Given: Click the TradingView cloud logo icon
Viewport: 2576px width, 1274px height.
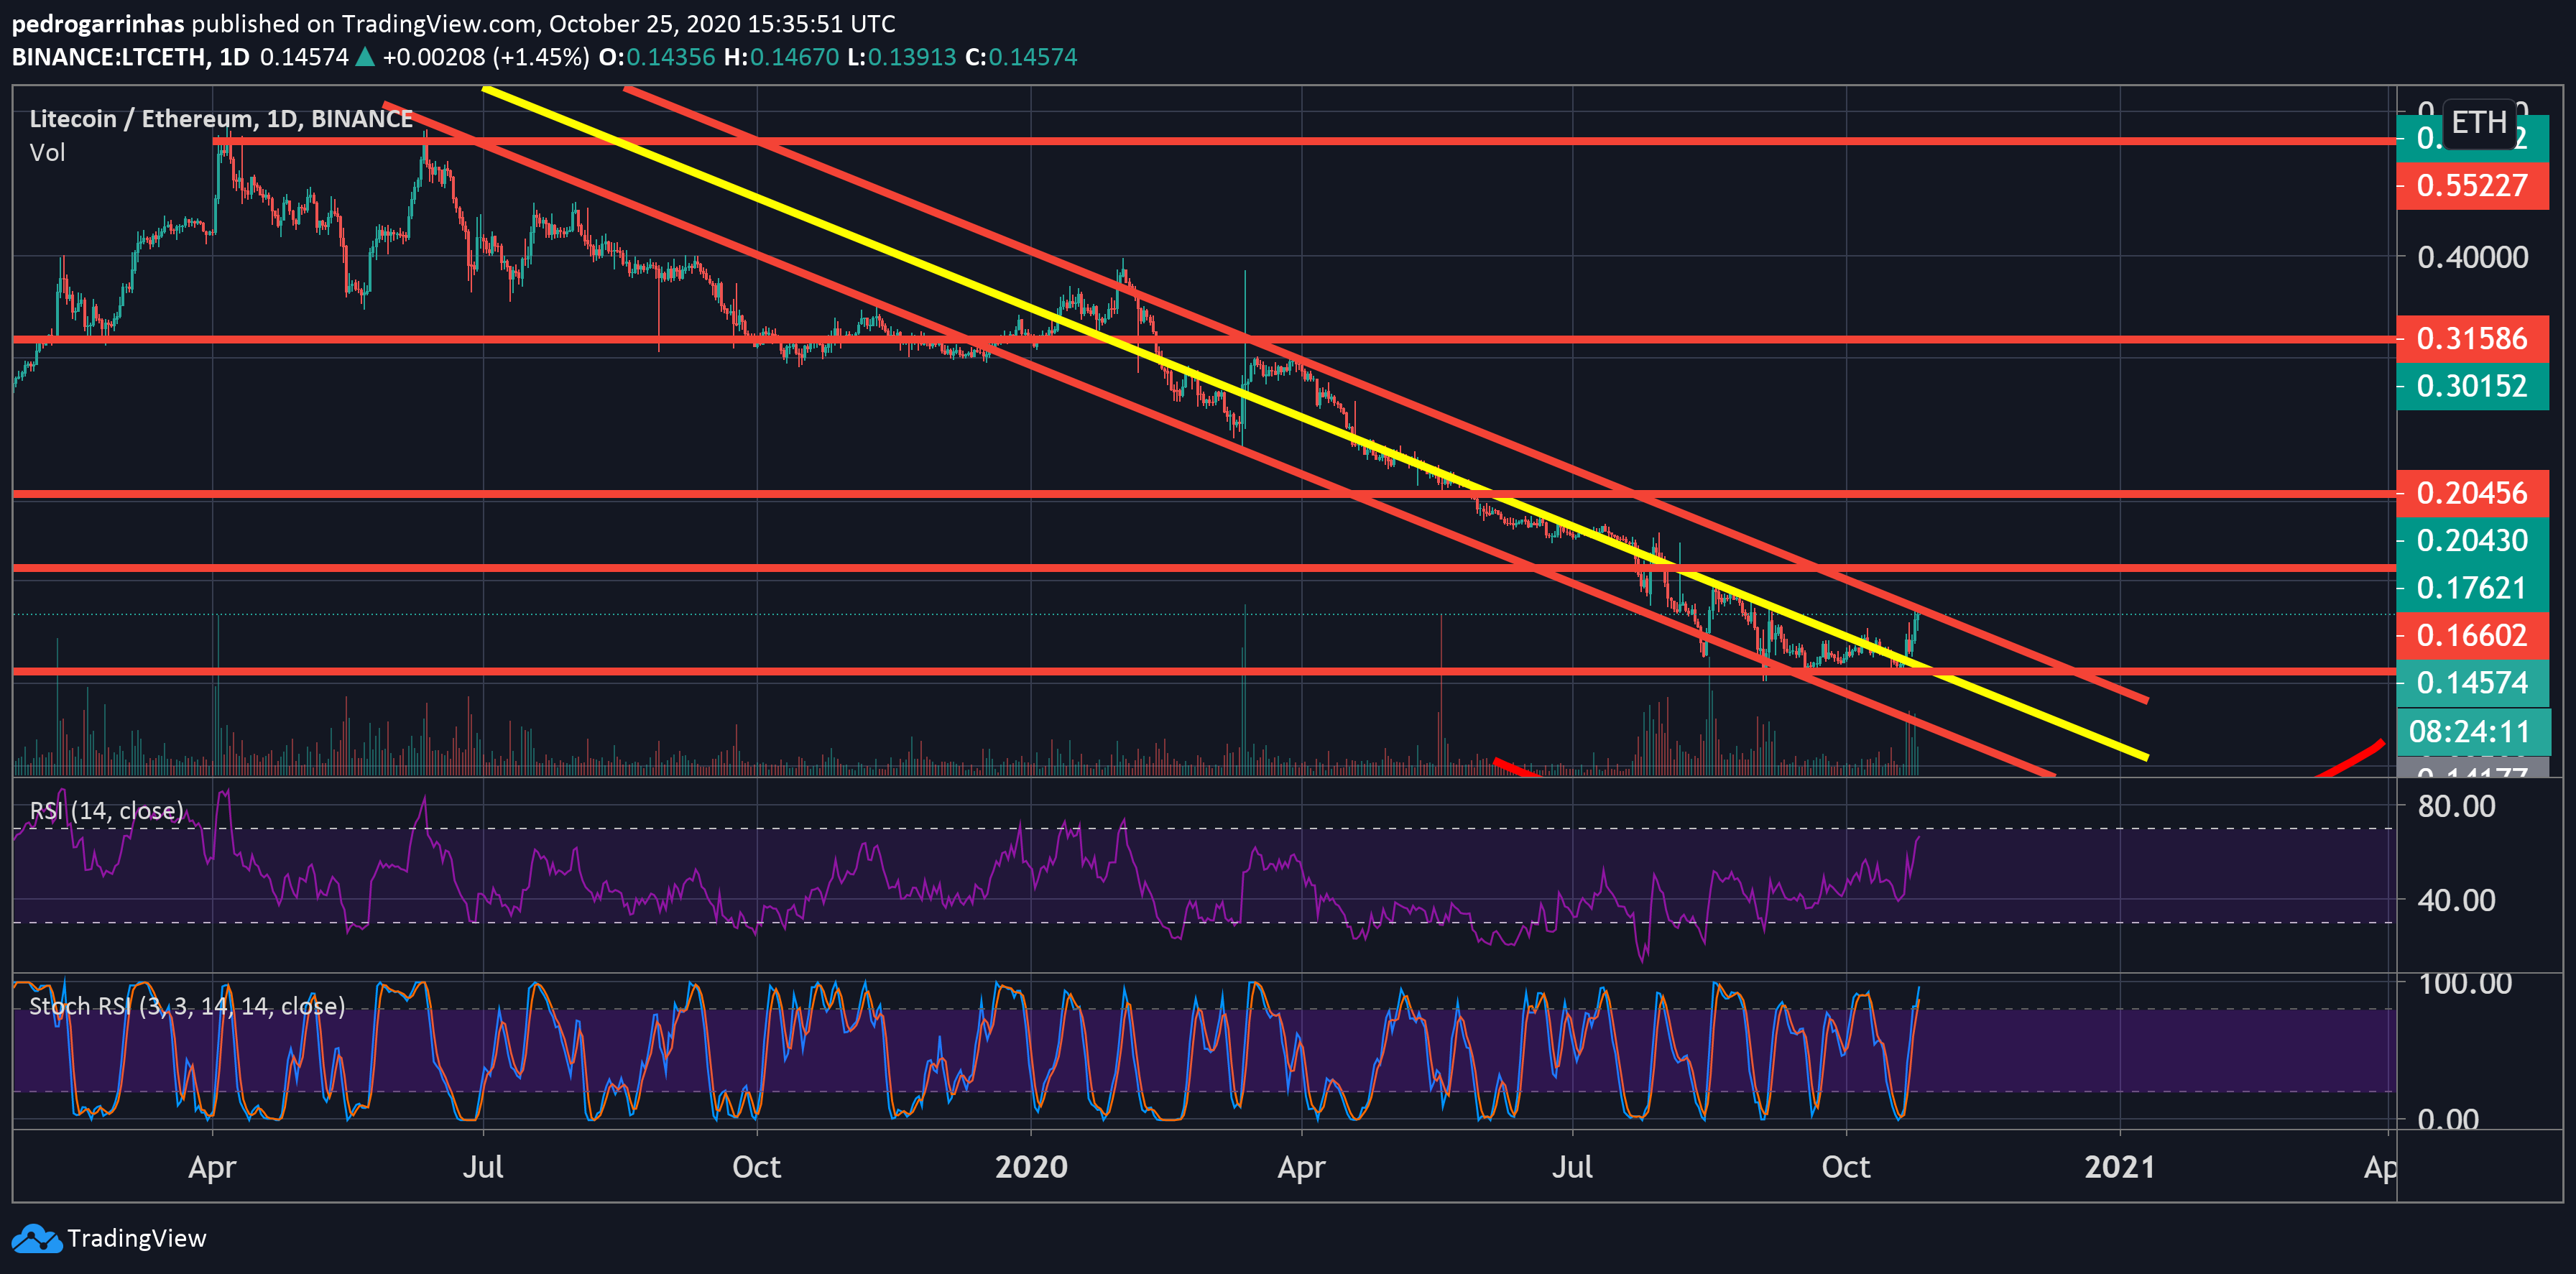Looking at the screenshot, I should coord(36,1239).
